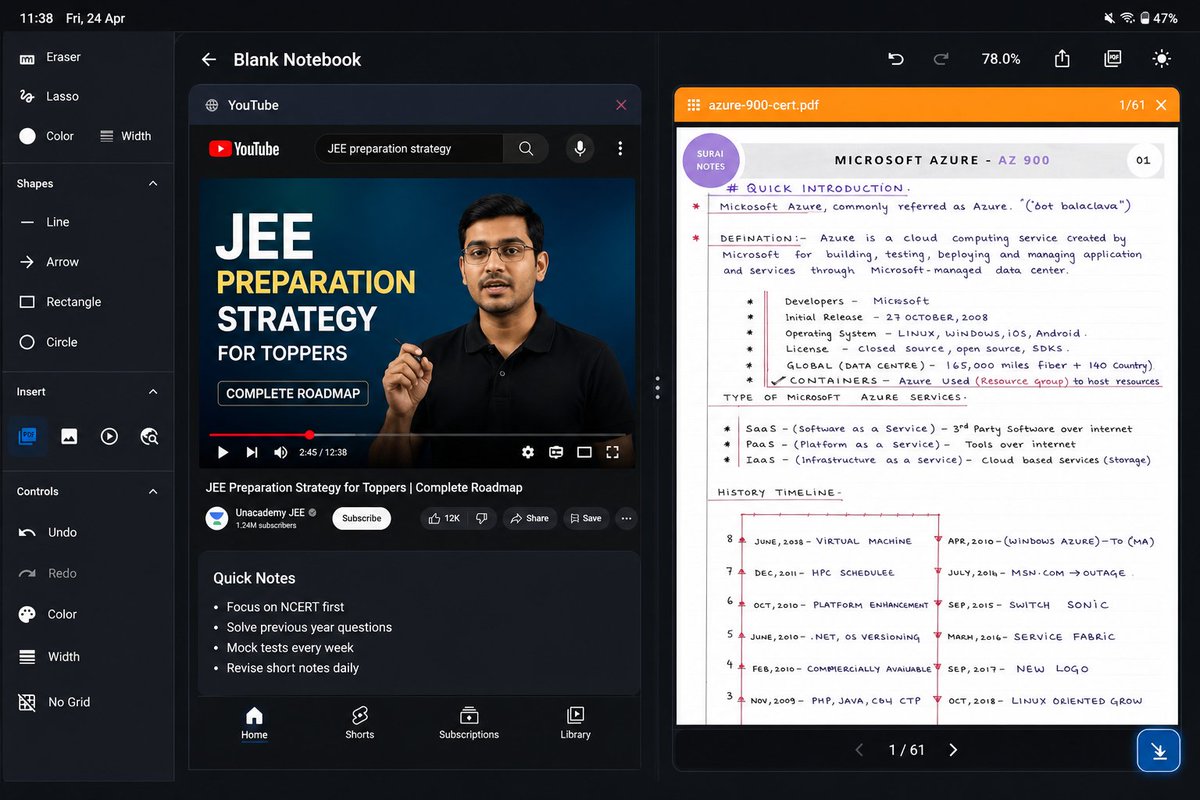Click the YouTube search magnifier button
This screenshot has width=1200, height=800.
[x=526, y=149]
